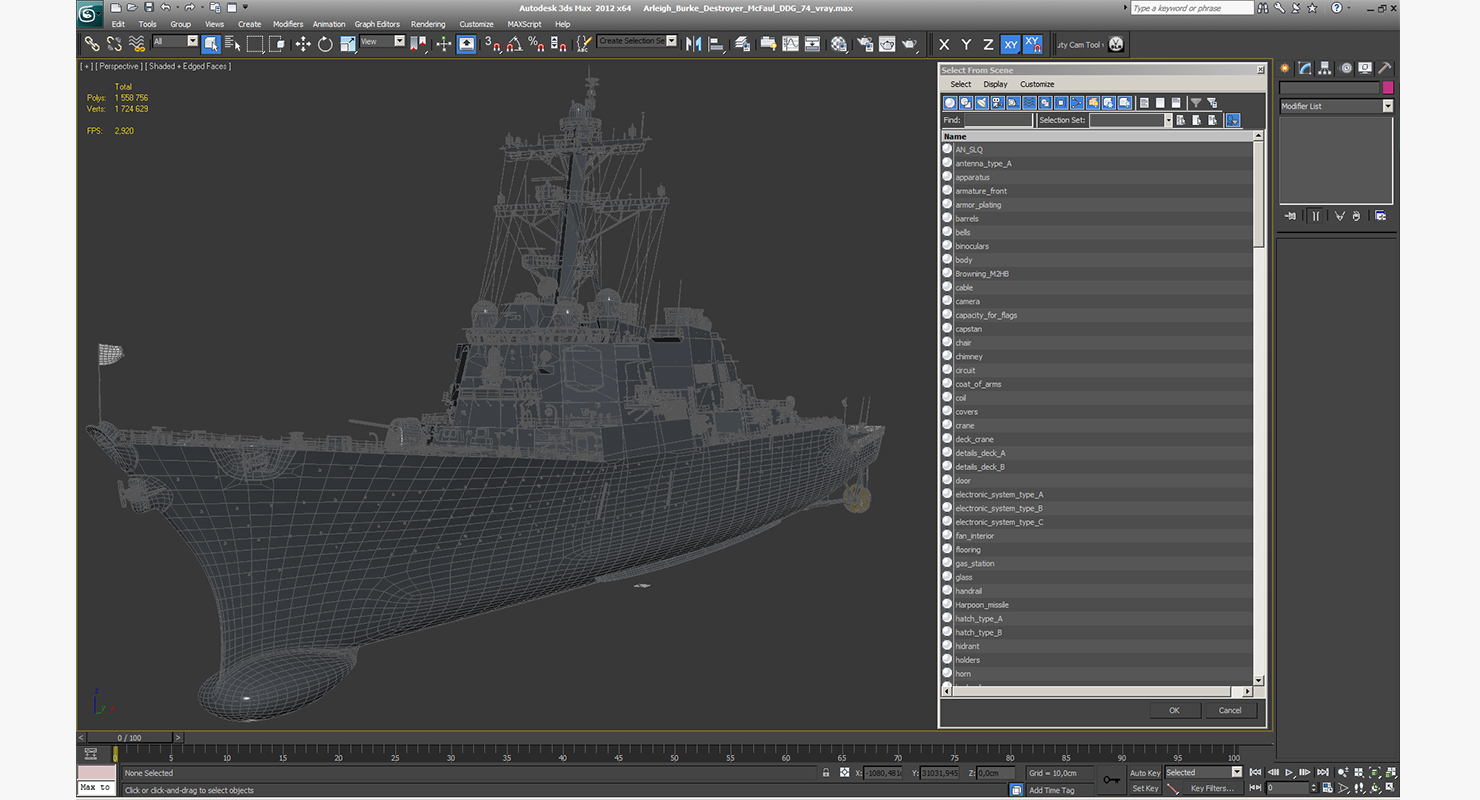Open Curve Editor from toolbar

pos(790,44)
